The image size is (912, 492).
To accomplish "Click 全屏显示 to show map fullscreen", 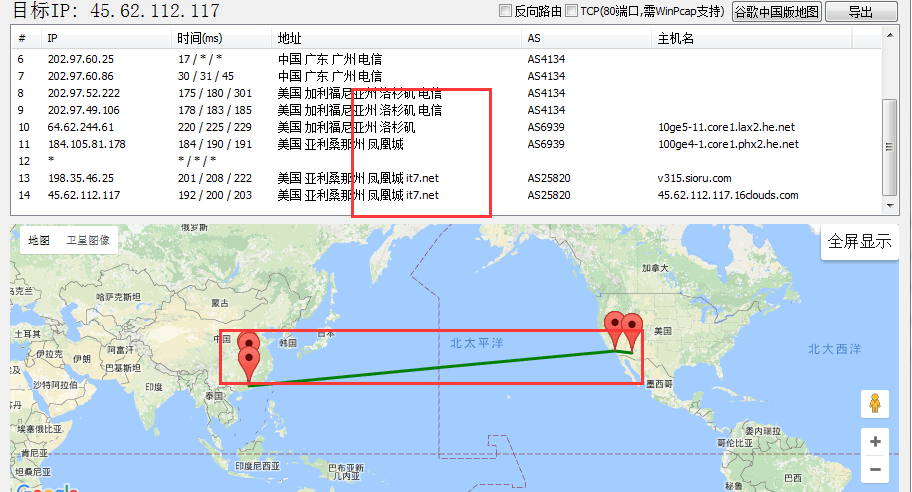I will point(859,242).
